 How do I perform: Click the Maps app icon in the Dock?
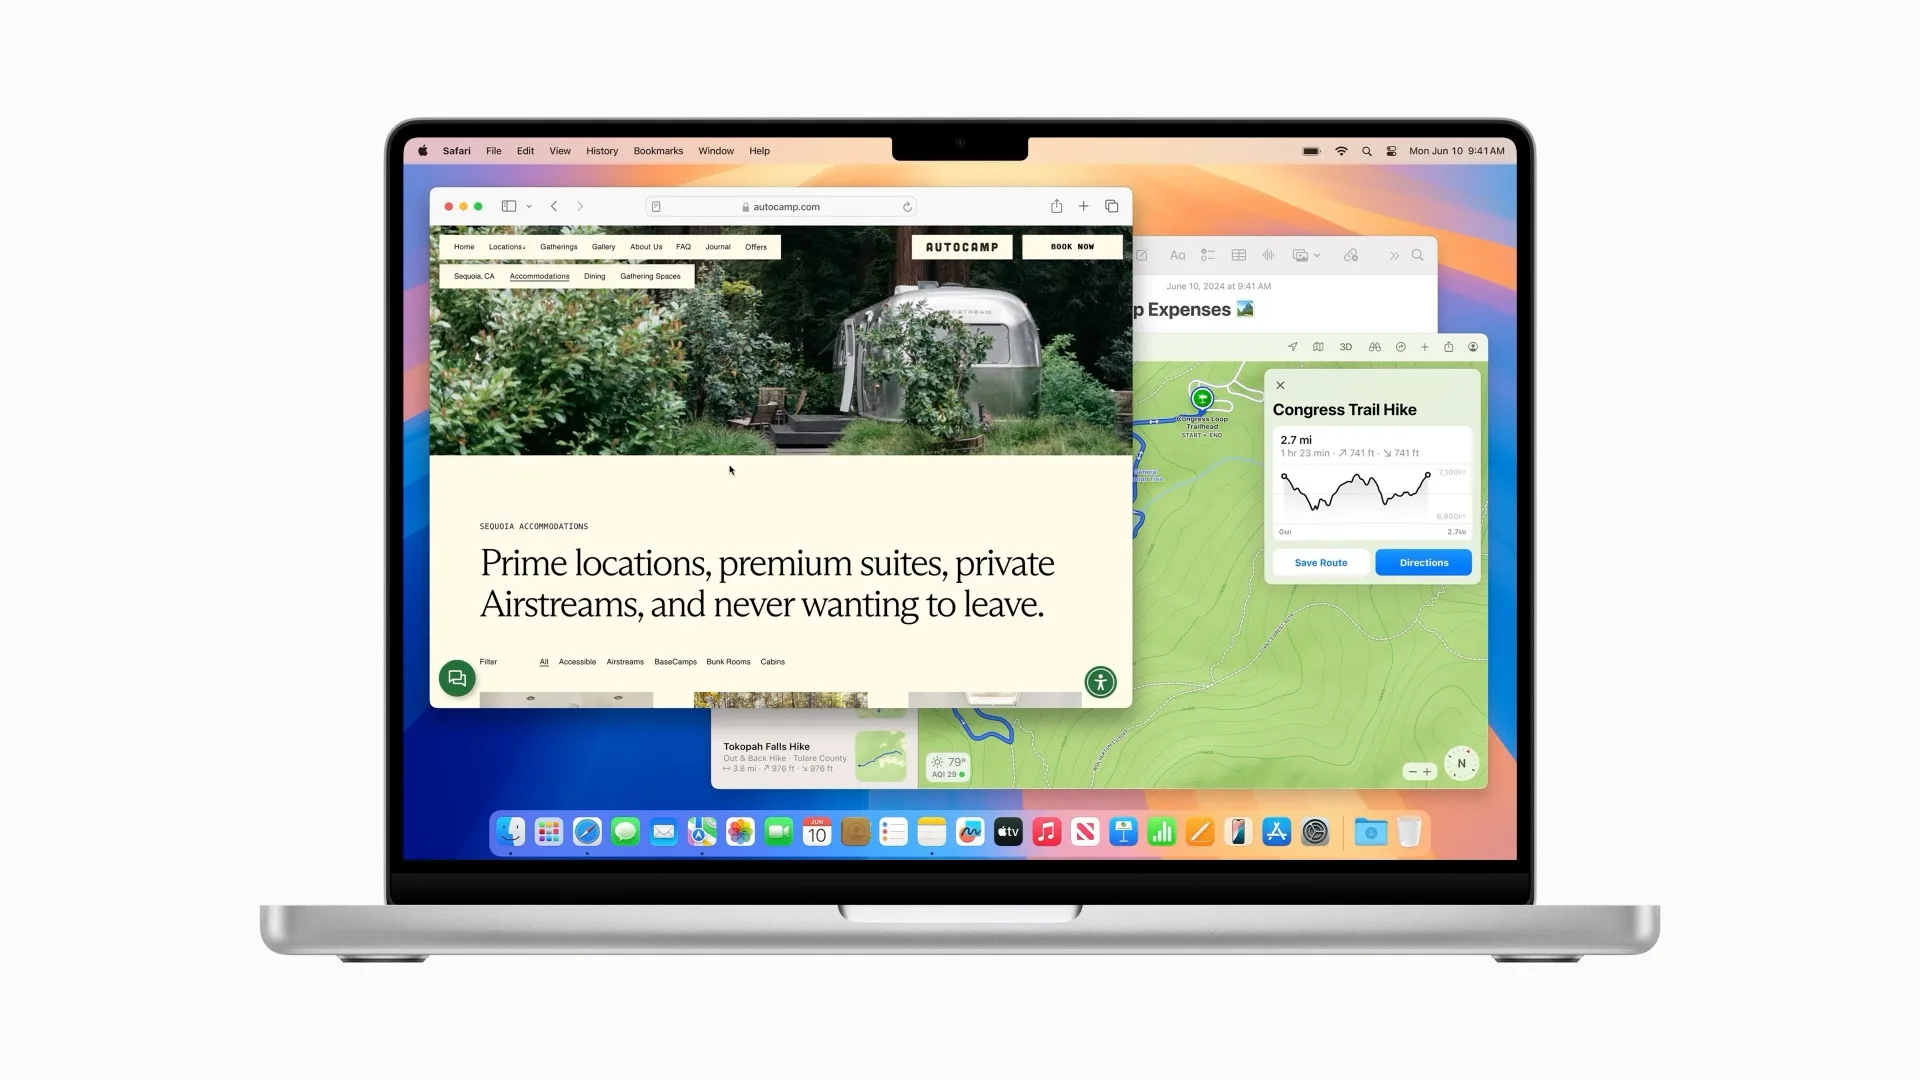click(x=702, y=832)
